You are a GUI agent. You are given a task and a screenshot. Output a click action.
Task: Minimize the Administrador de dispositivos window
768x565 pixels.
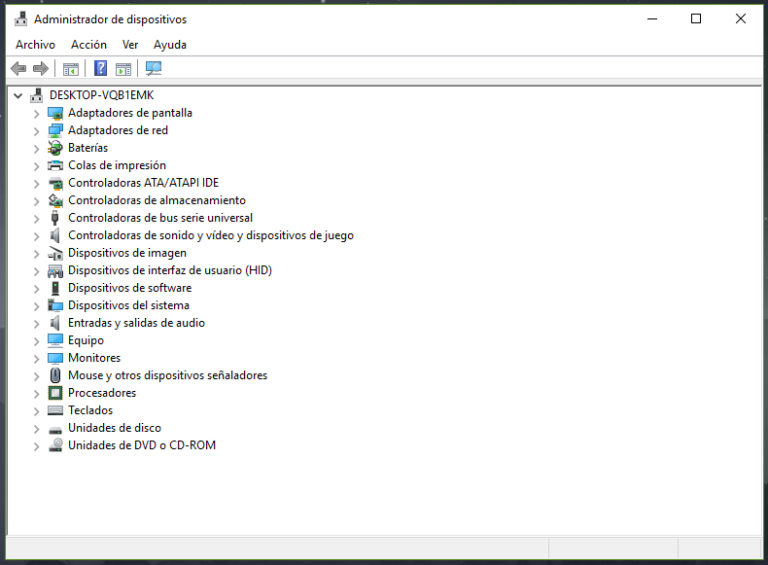tap(652, 19)
